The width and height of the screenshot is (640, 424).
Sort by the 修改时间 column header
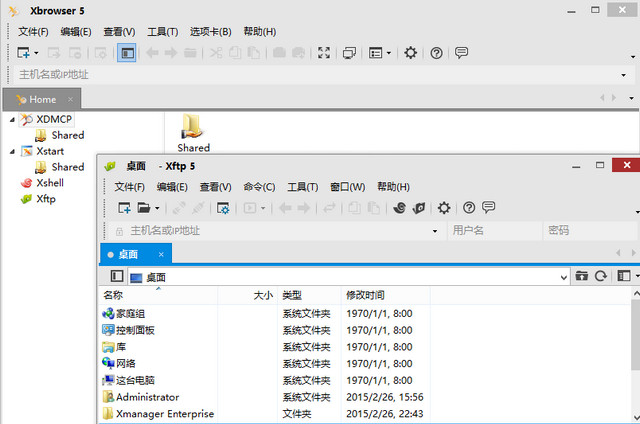tap(385, 295)
